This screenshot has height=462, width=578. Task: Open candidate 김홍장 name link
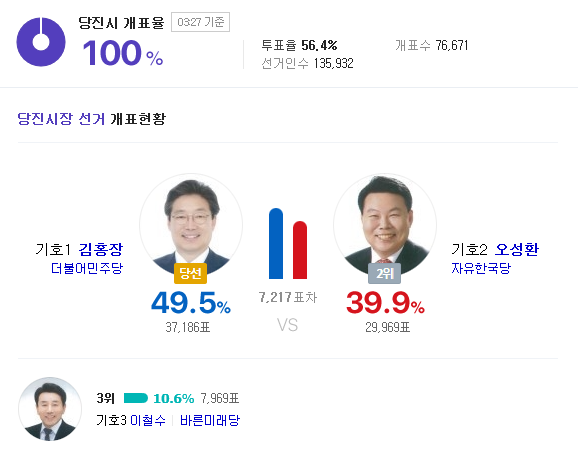(101, 250)
